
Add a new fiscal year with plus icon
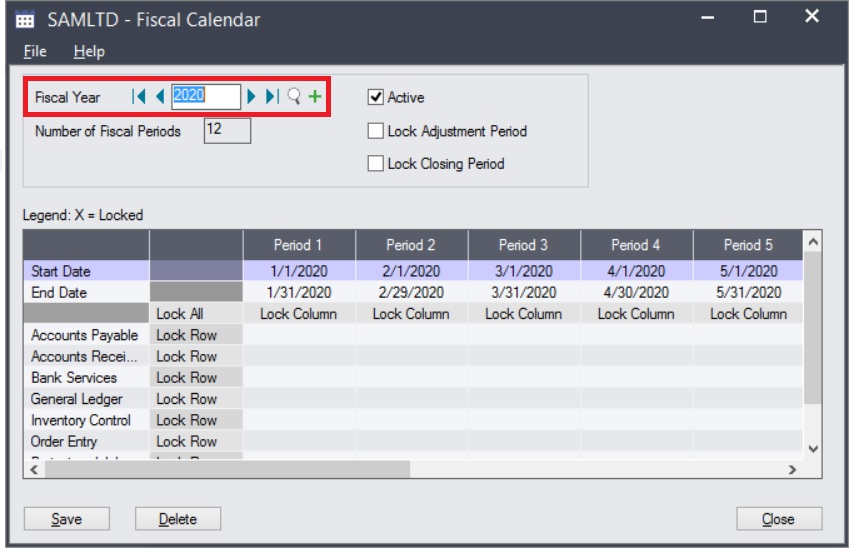click(315, 97)
